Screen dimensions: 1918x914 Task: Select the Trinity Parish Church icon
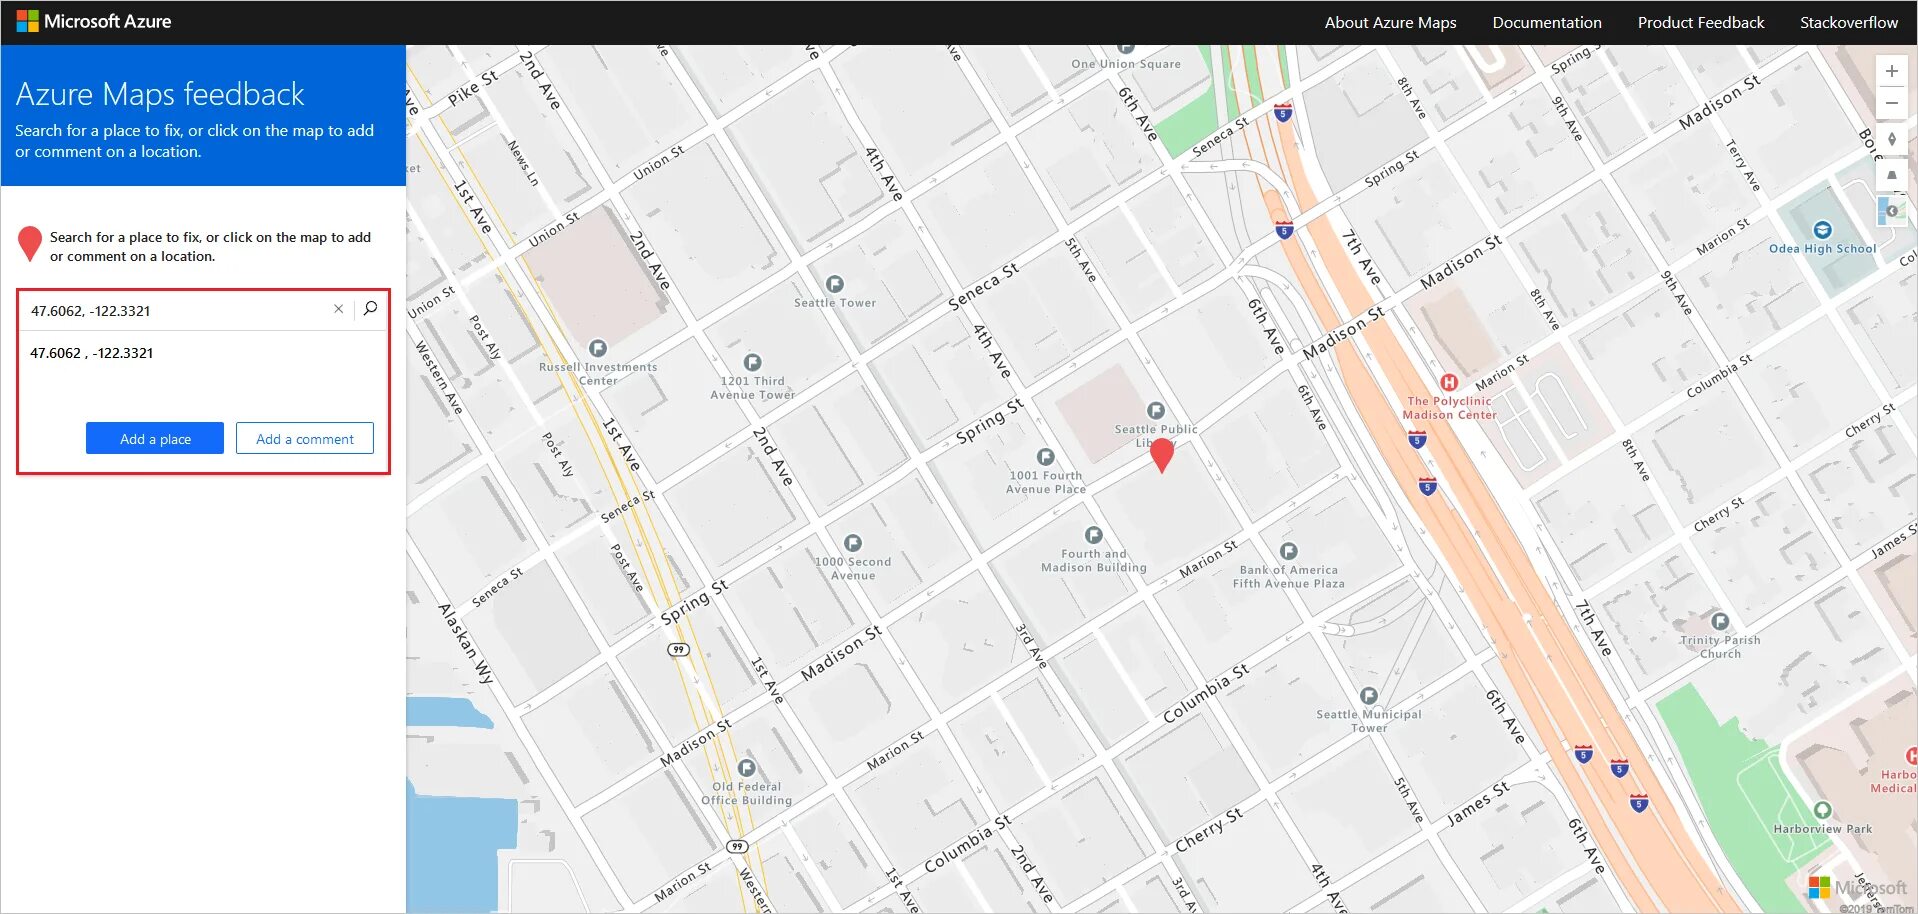point(1720,621)
